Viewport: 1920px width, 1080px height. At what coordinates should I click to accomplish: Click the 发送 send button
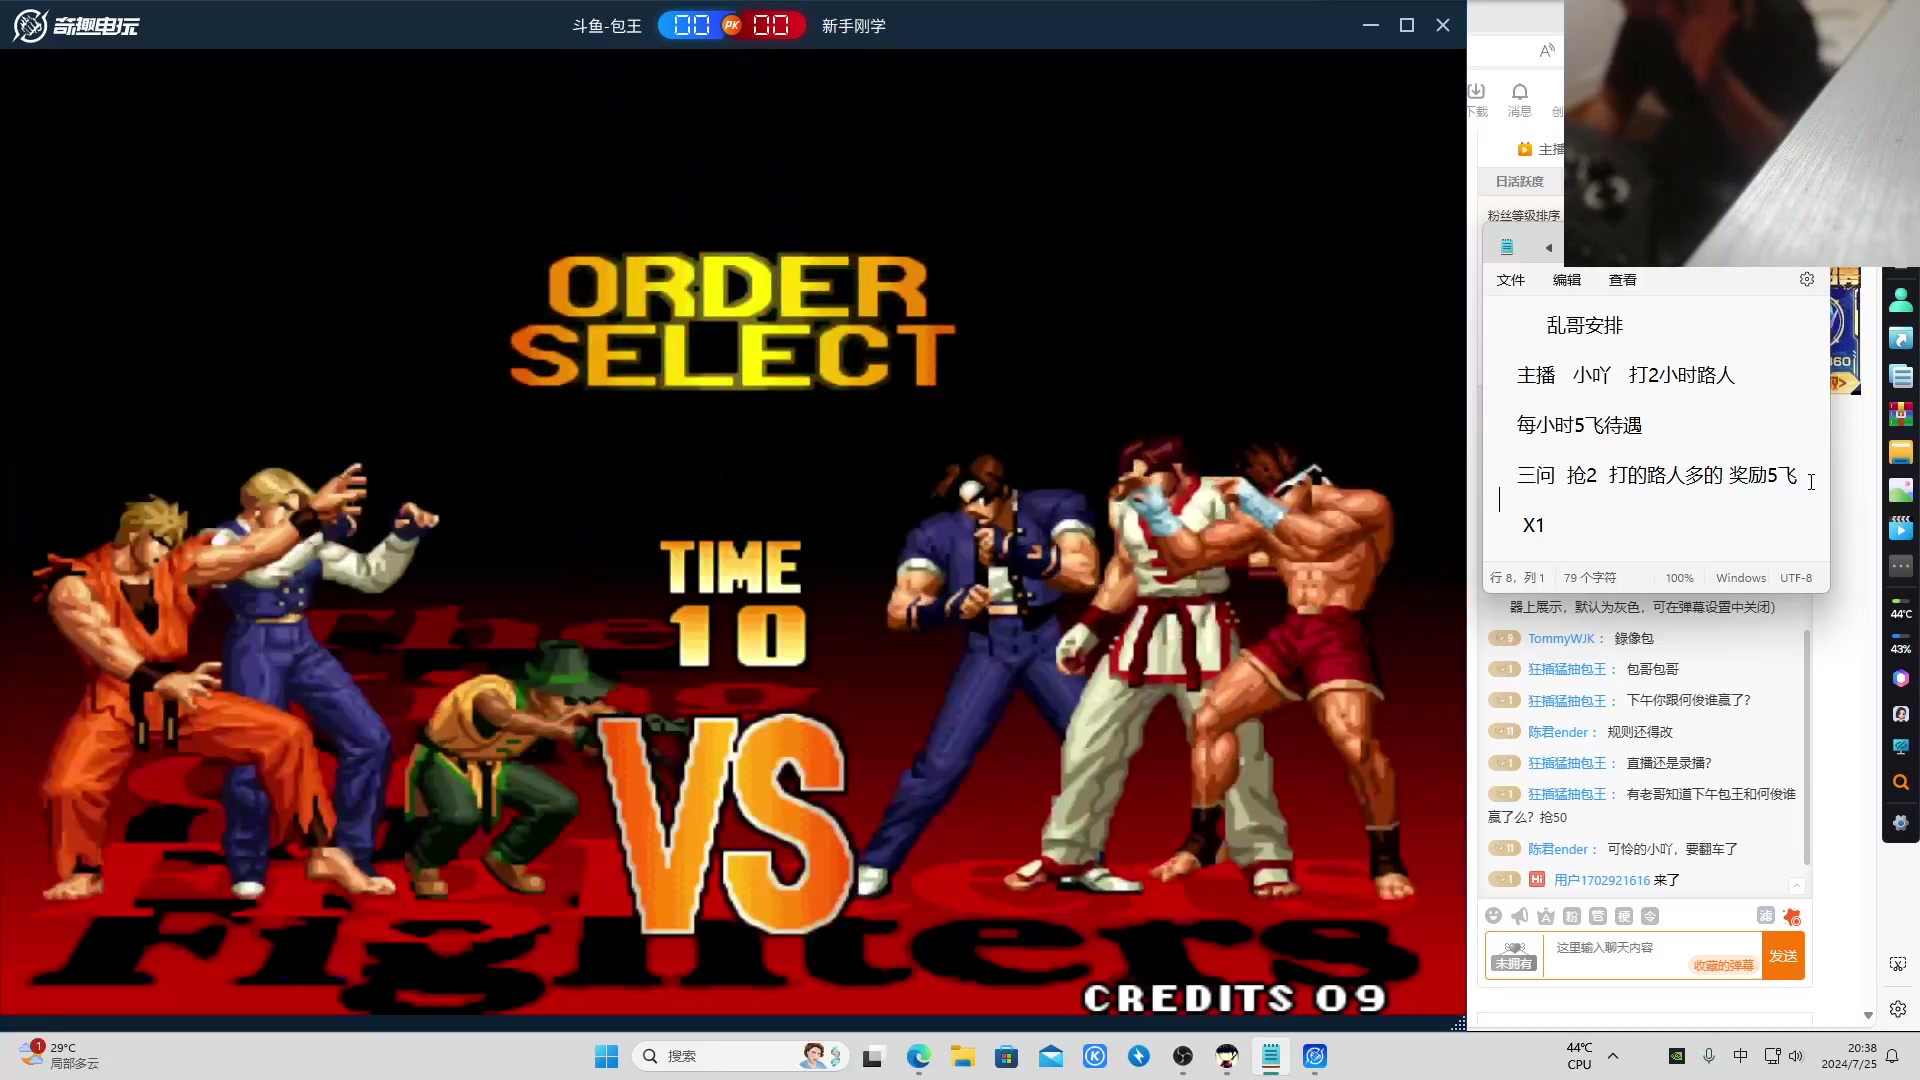click(1783, 956)
